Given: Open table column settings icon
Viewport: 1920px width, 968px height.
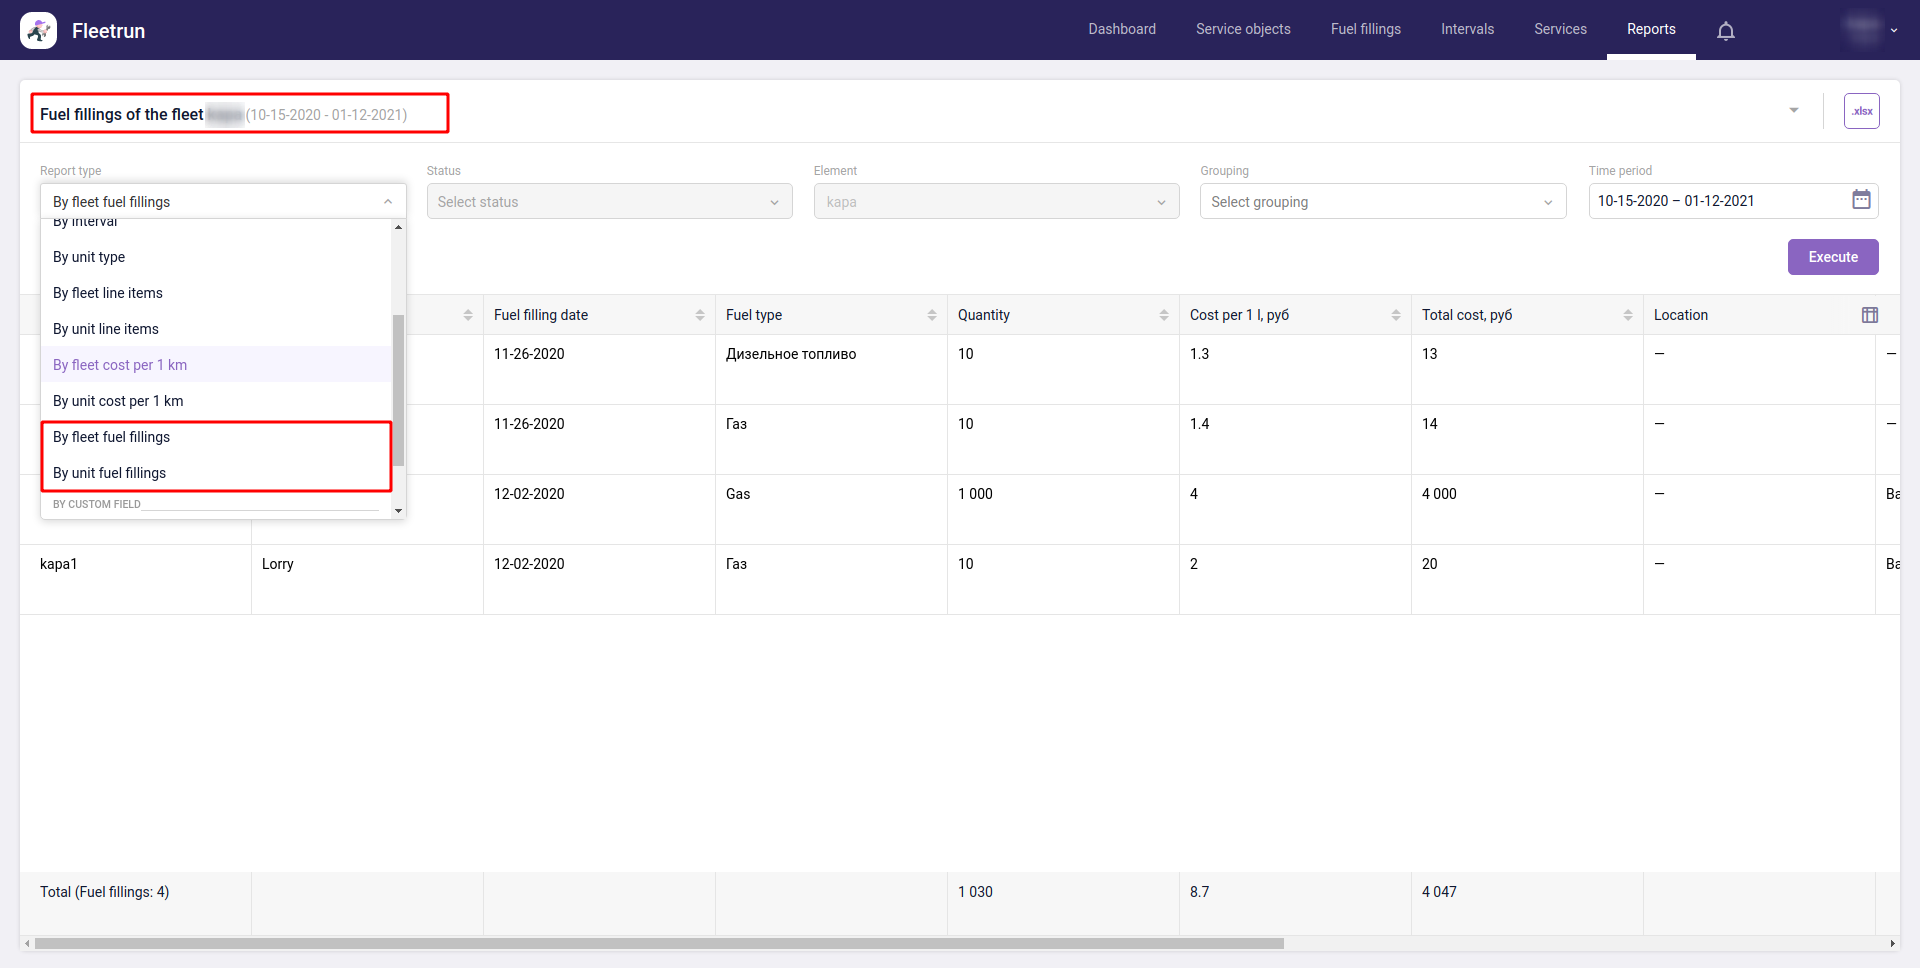Looking at the screenshot, I should click(x=1869, y=315).
